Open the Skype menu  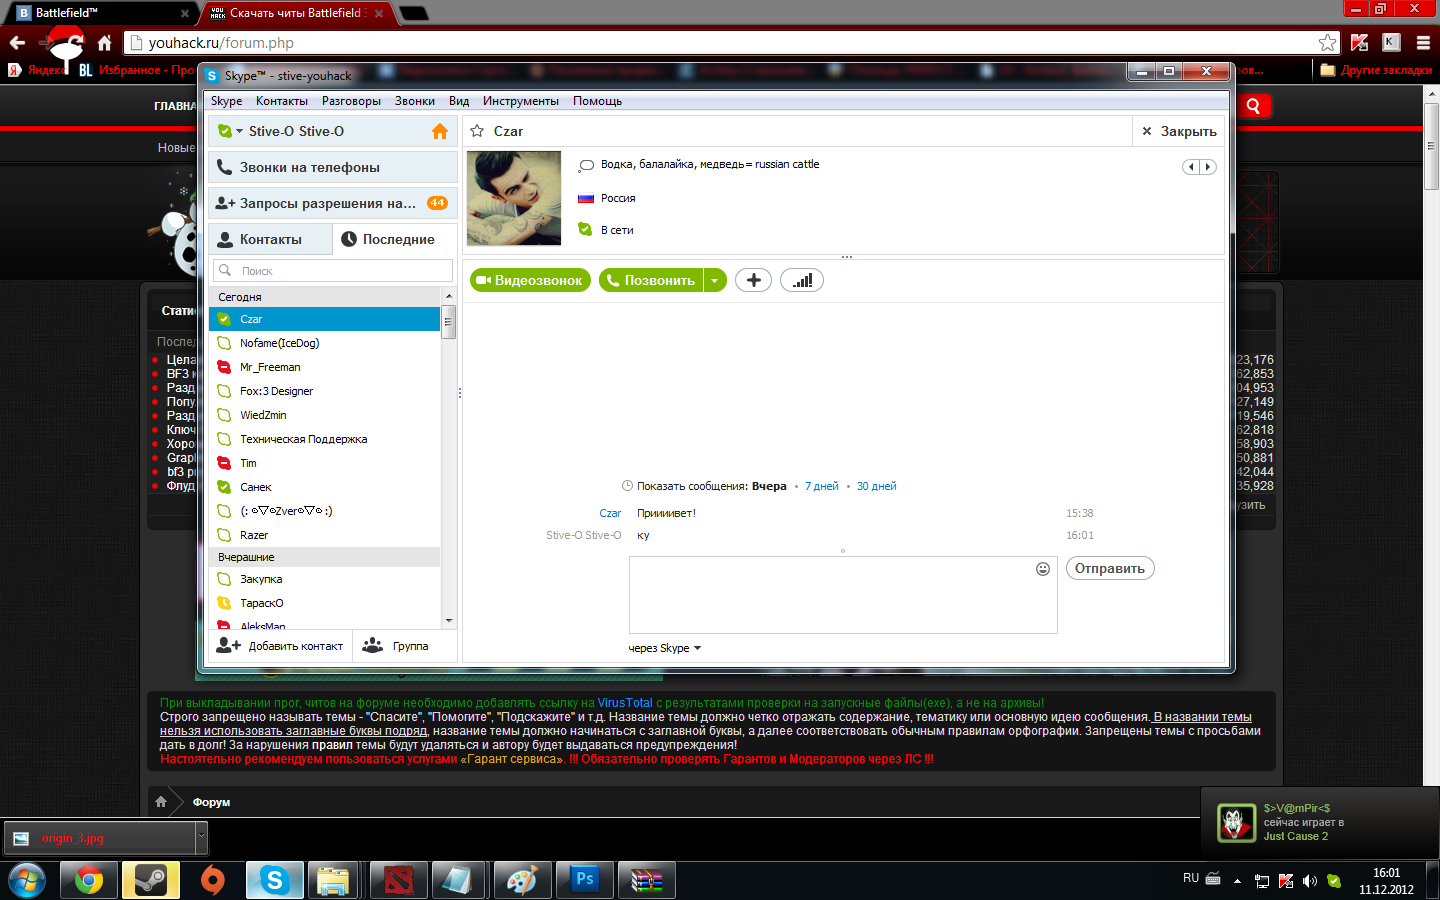[x=226, y=101]
